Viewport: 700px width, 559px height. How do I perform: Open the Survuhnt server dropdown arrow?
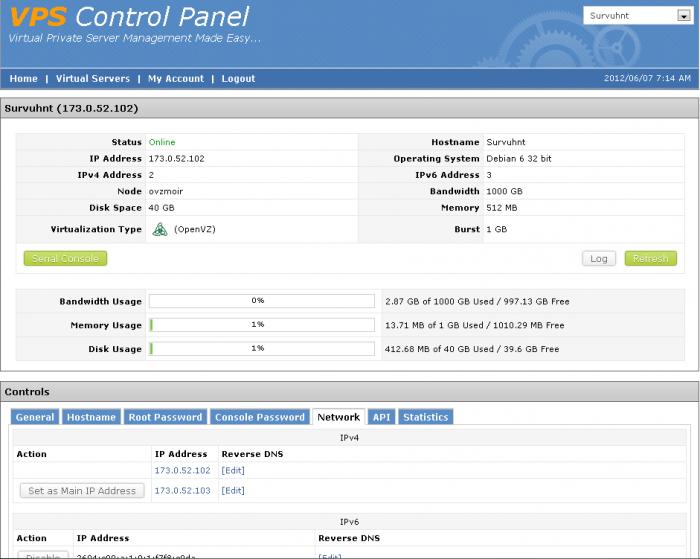683,16
